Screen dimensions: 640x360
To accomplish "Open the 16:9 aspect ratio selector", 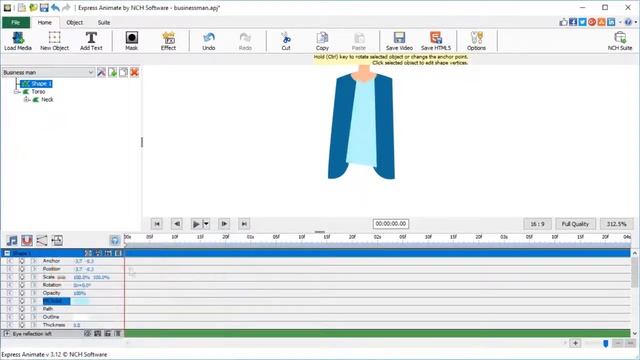I will click(537, 224).
